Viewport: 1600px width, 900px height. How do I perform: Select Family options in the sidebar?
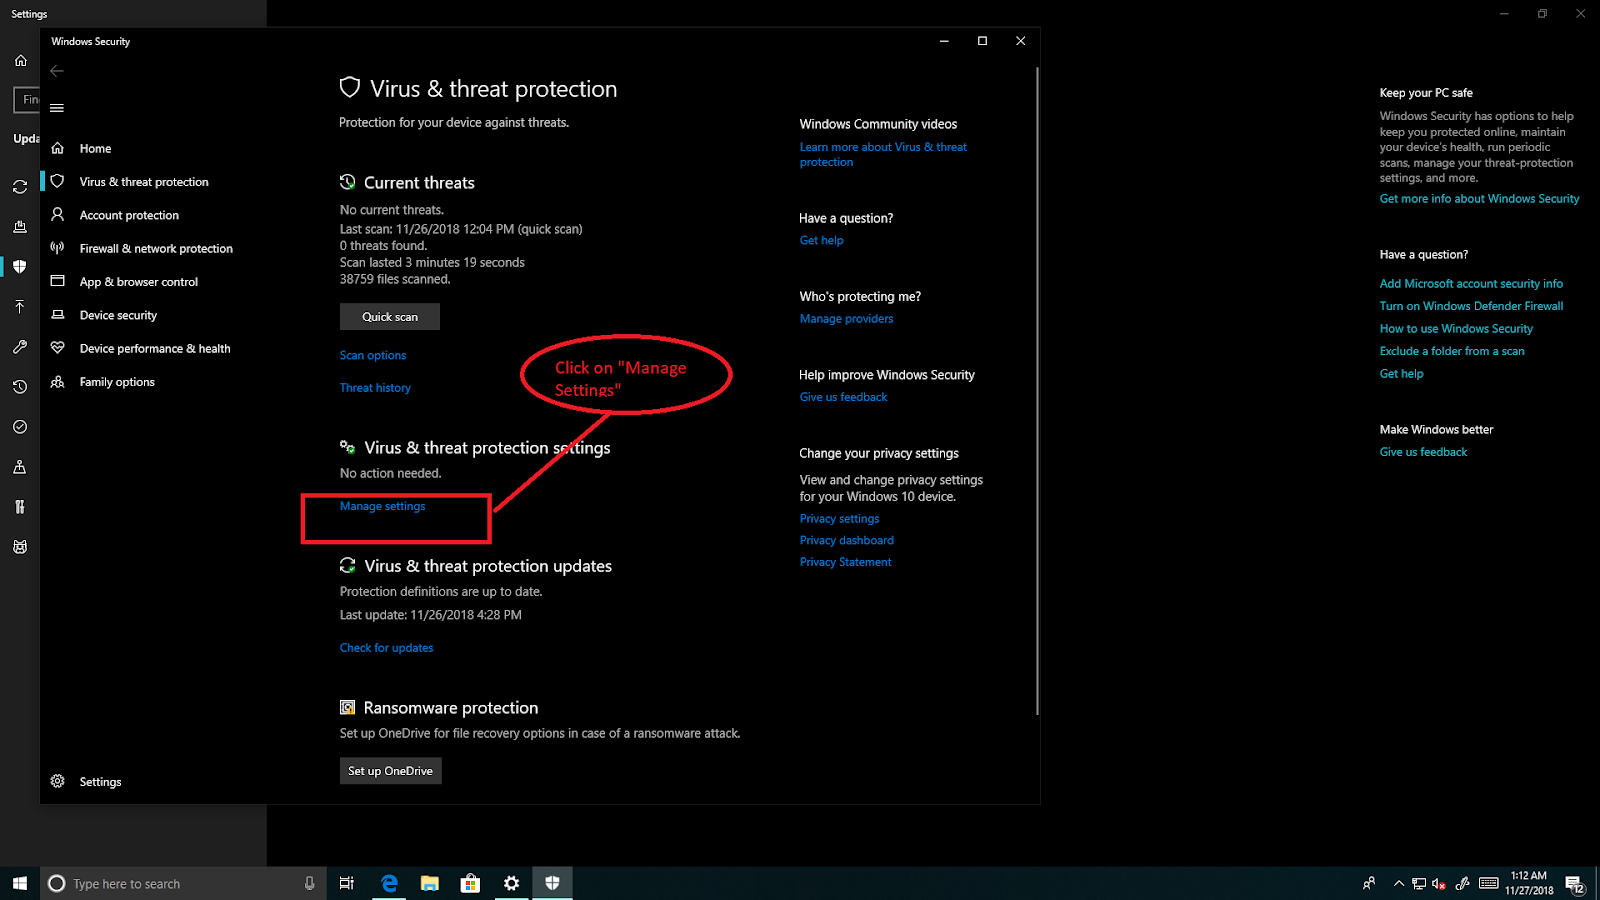117,381
